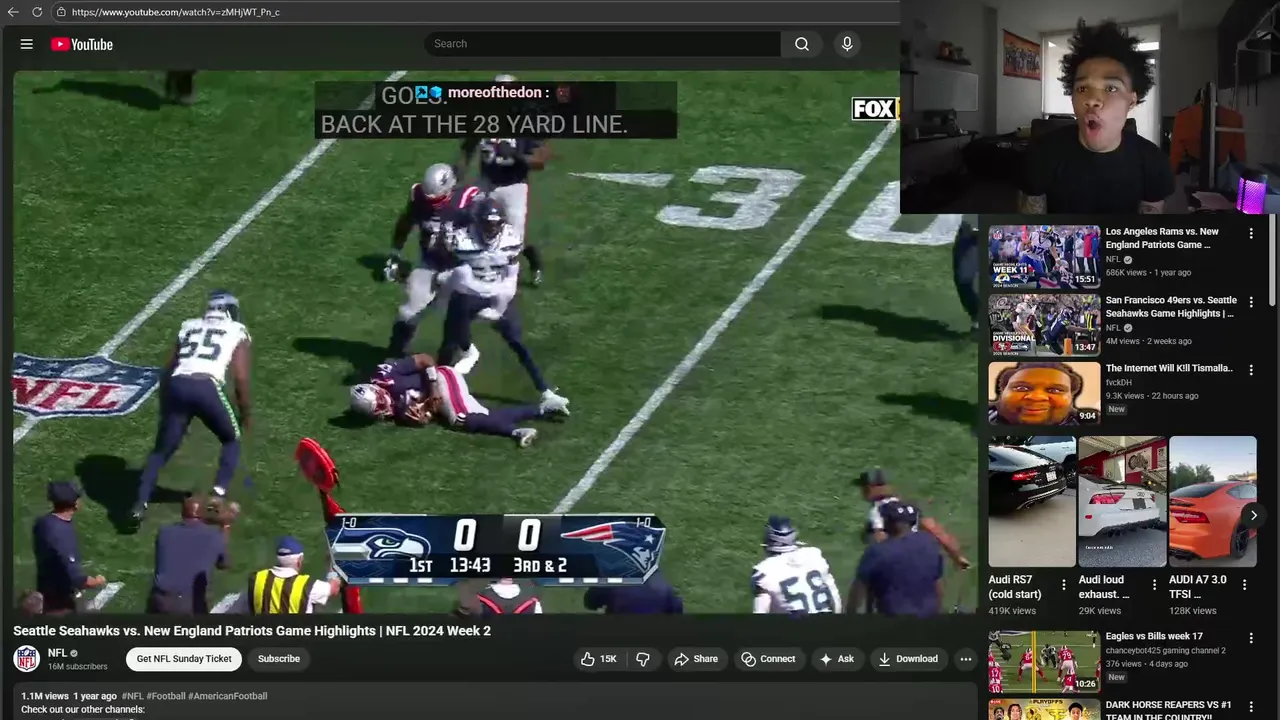Open options for AUDI A7 3.0 TFSI short
This screenshot has width=1280, height=720.
[x=1244, y=585]
